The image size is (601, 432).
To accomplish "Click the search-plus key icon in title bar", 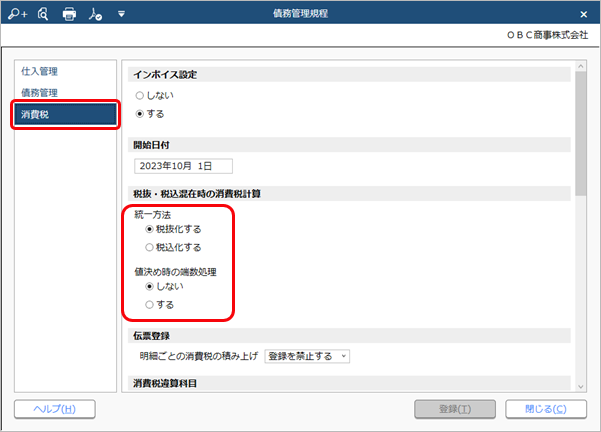I will 18,14.
